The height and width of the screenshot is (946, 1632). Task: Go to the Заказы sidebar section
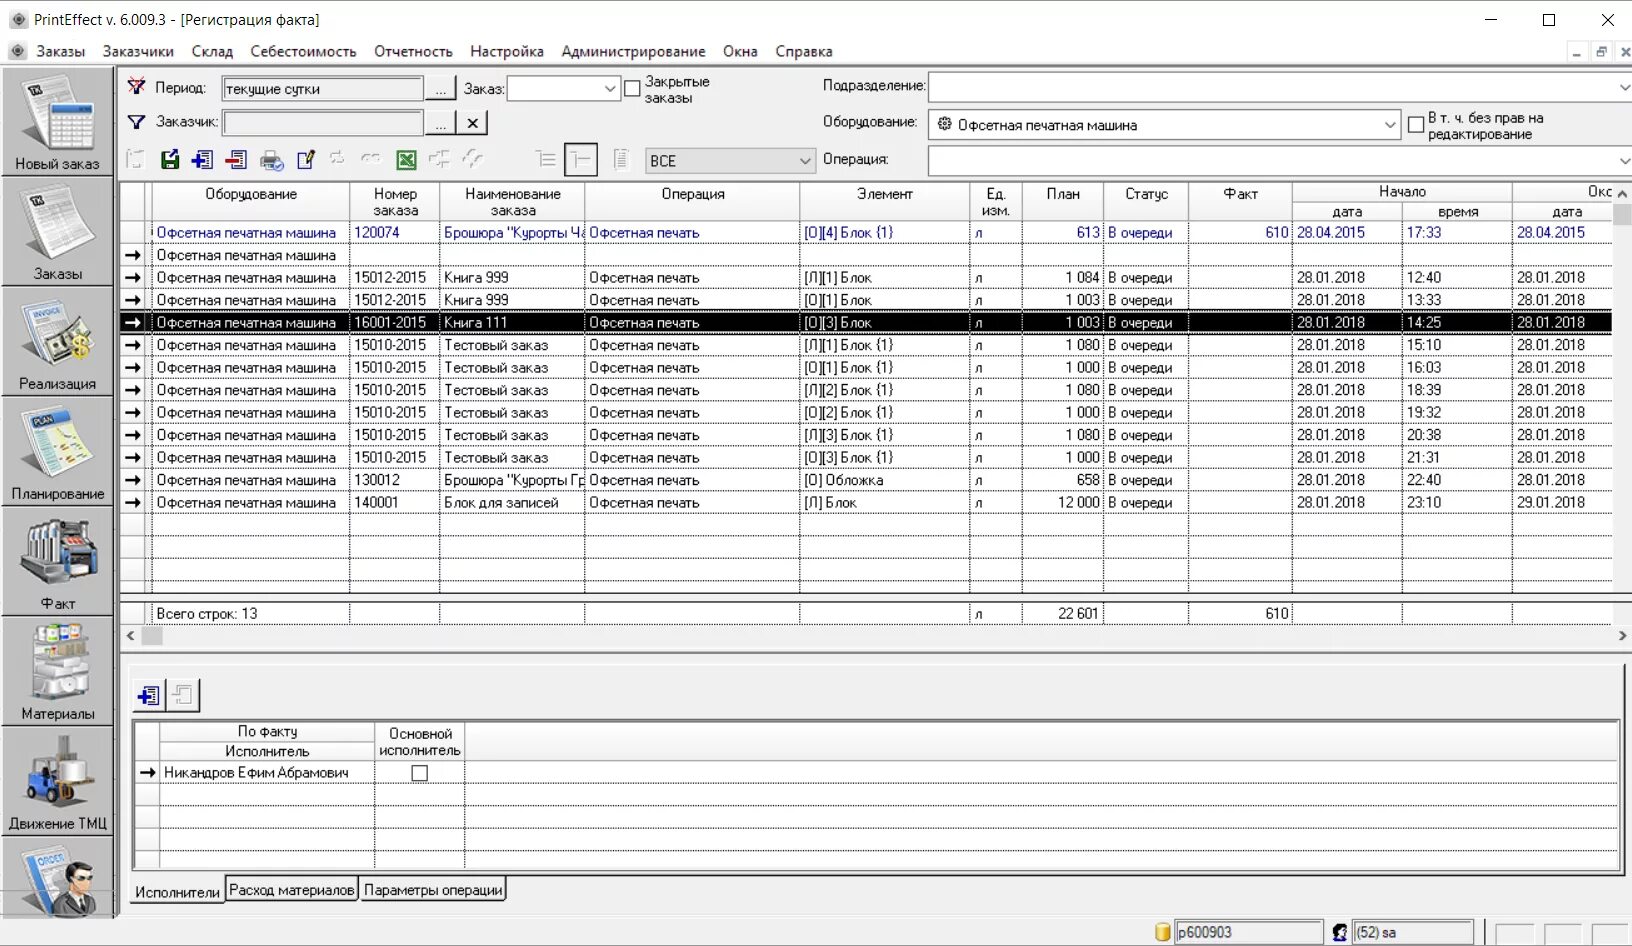tap(57, 232)
